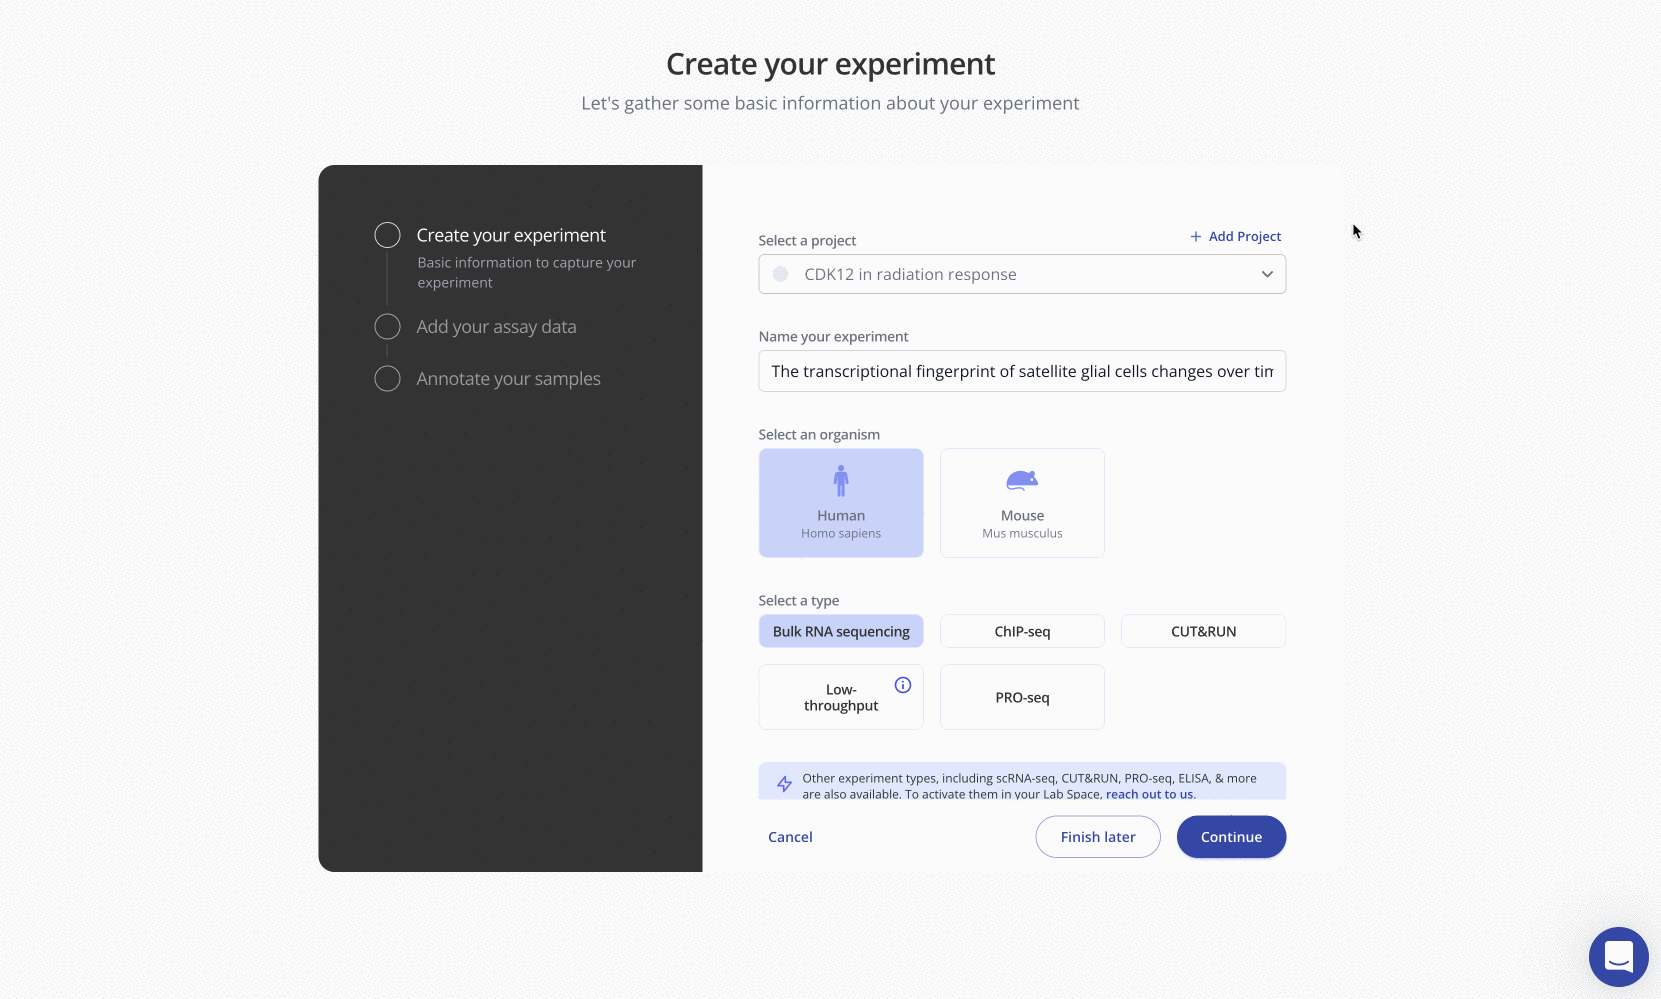Click the lightning bolt notice icon
This screenshot has width=1661, height=999.
pyautogui.click(x=785, y=784)
